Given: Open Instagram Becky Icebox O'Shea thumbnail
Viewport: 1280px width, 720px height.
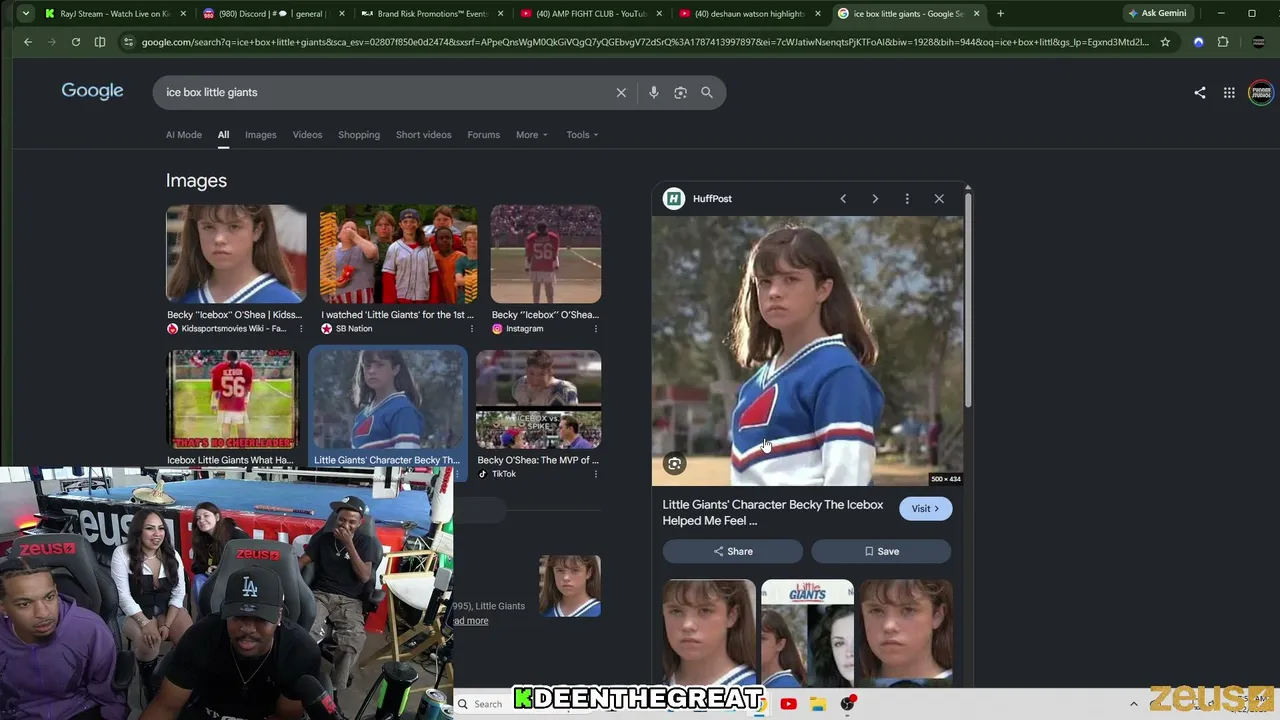Looking at the screenshot, I should (x=546, y=254).
